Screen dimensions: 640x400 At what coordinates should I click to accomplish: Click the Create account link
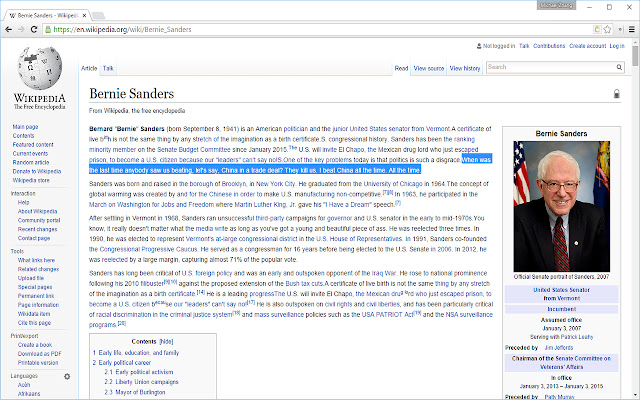click(x=587, y=46)
